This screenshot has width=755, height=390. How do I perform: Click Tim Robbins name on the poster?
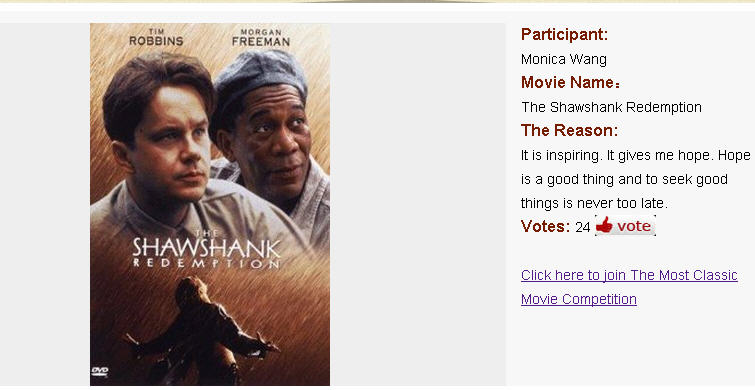click(156, 38)
